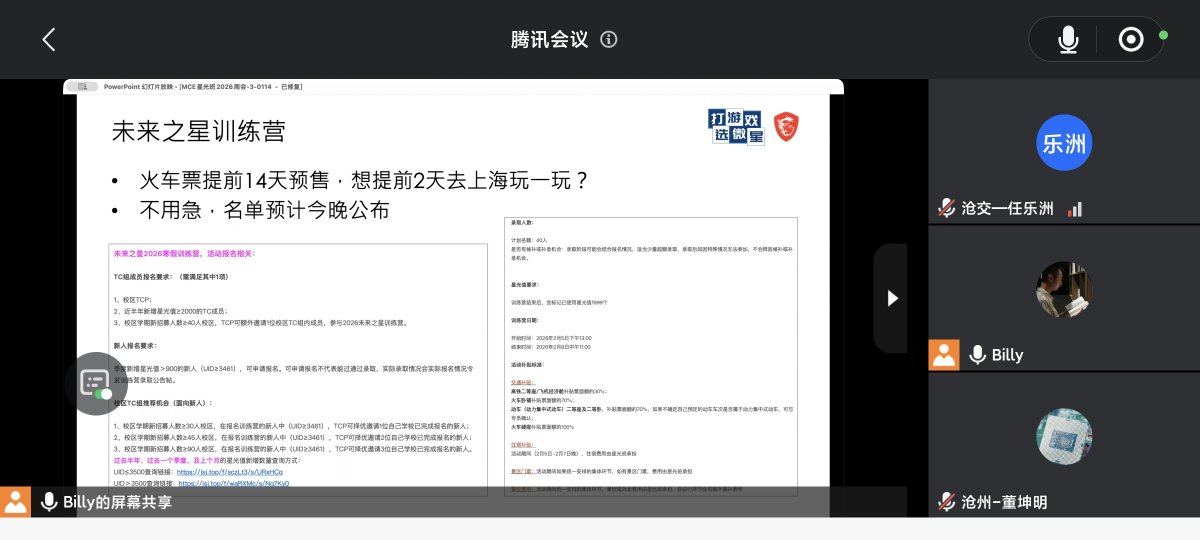Click the Billy的屏幕共享 label
1200x540 pixels.
coord(117,502)
